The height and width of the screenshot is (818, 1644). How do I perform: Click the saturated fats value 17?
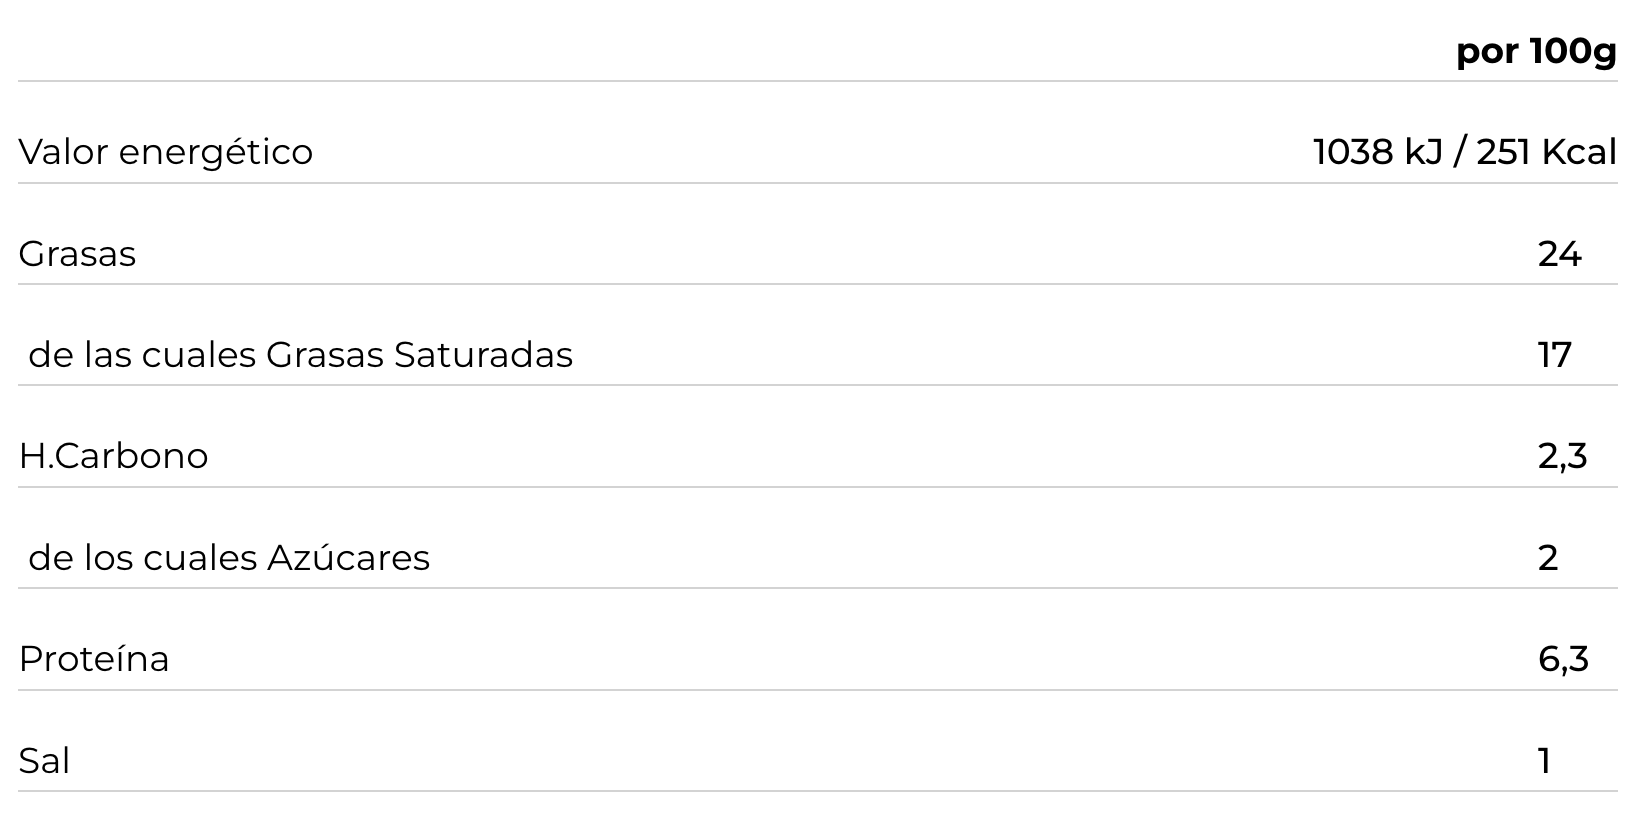point(1554,355)
